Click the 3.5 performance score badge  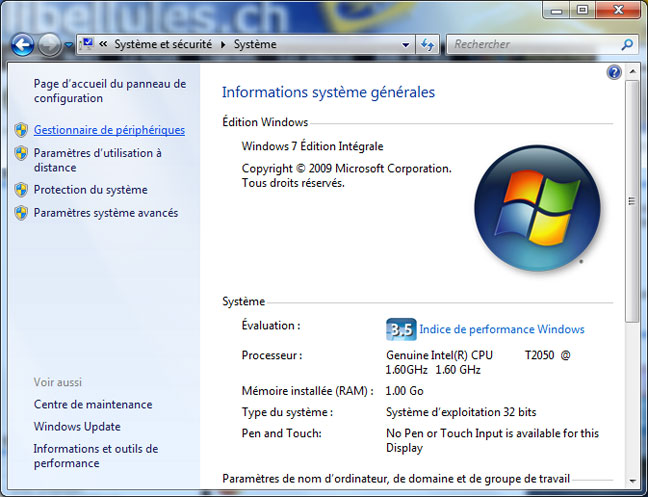coord(401,329)
